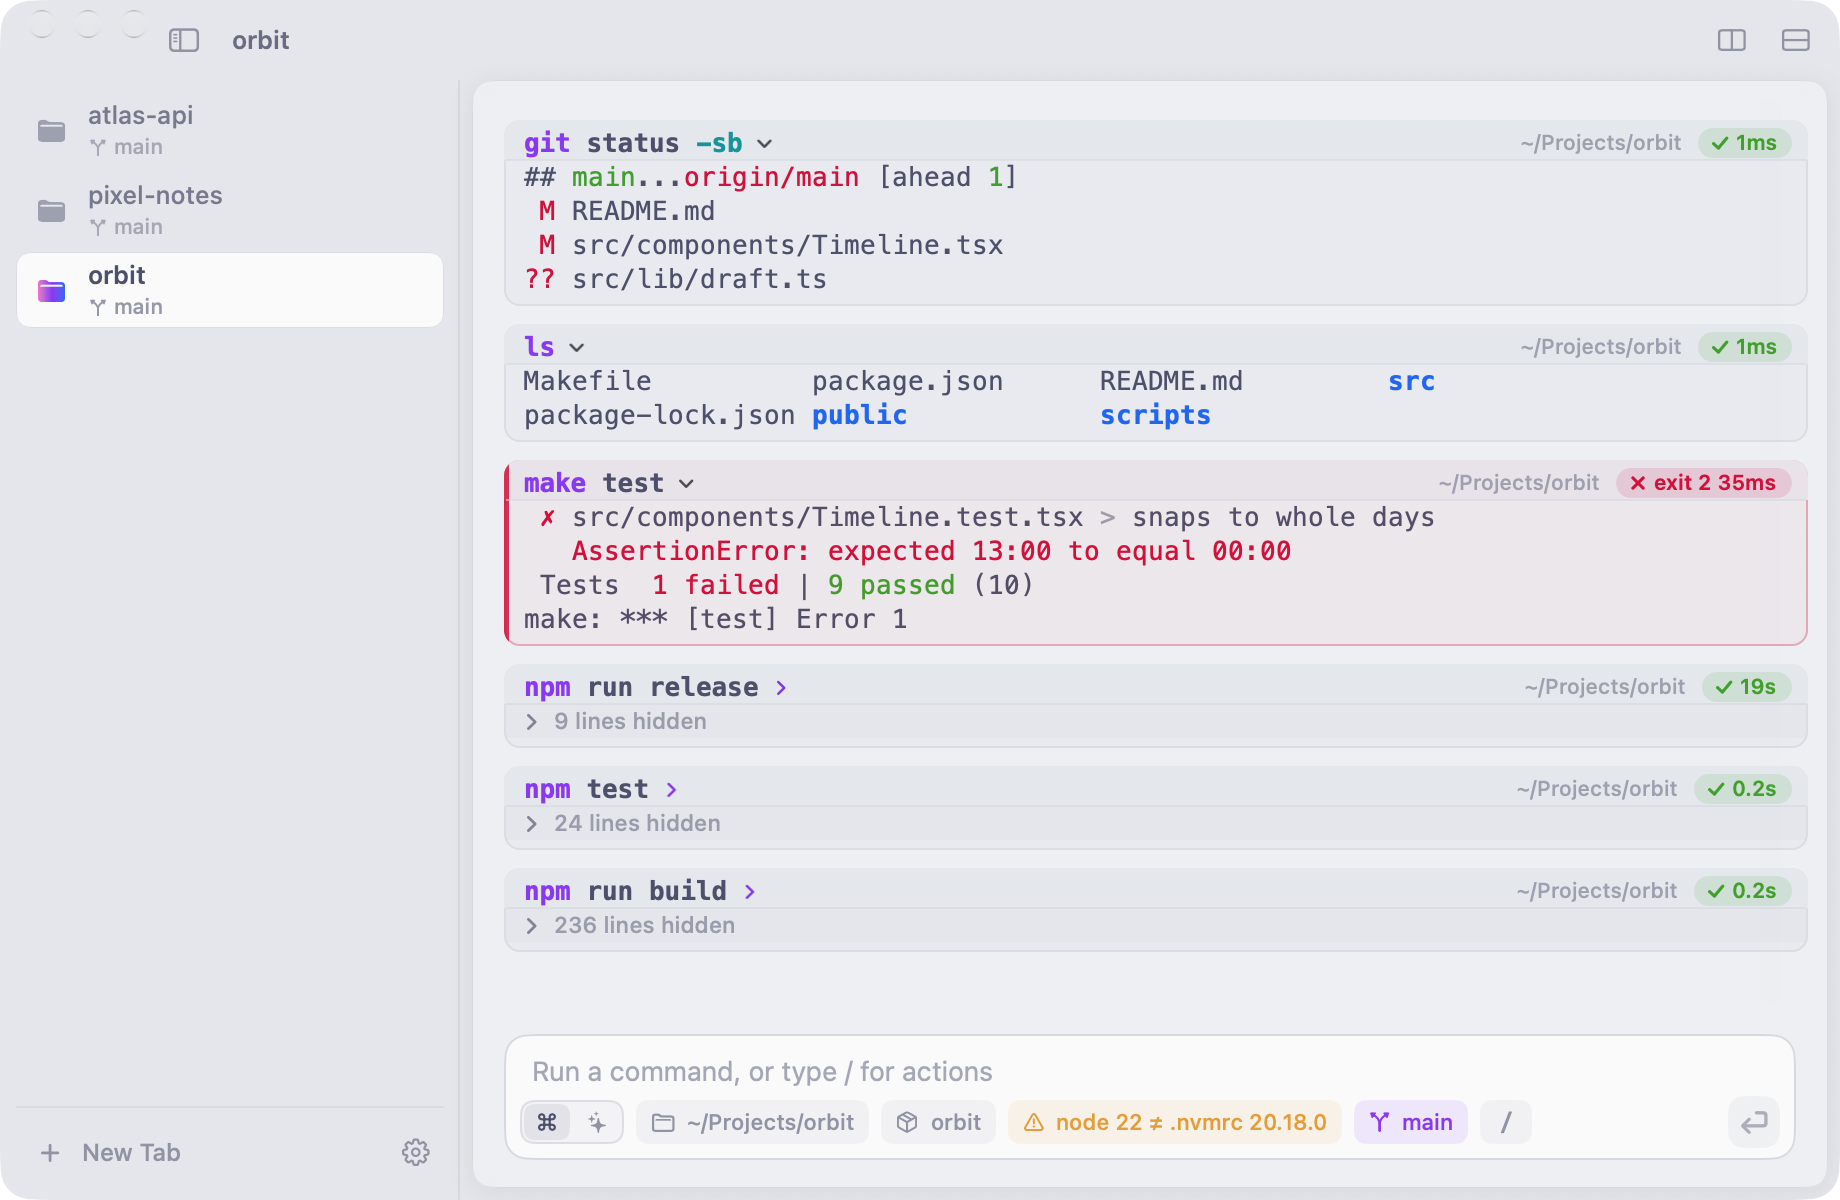Click the AssertionError line in make test

(x=931, y=551)
